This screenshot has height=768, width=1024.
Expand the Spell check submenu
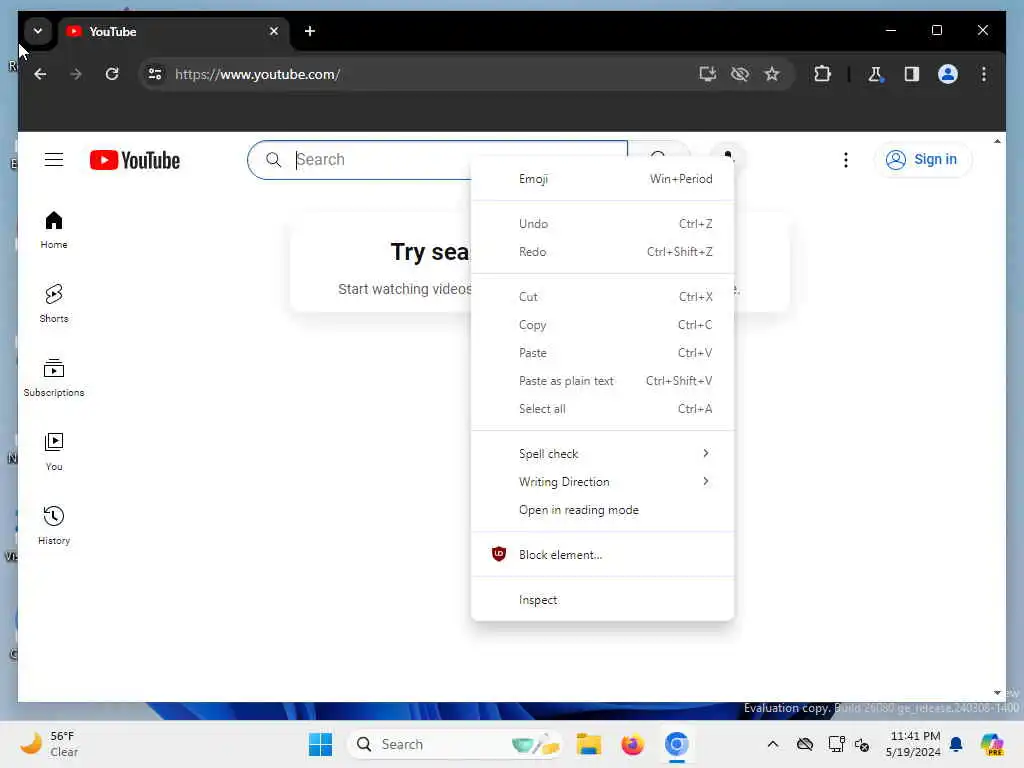(602, 454)
